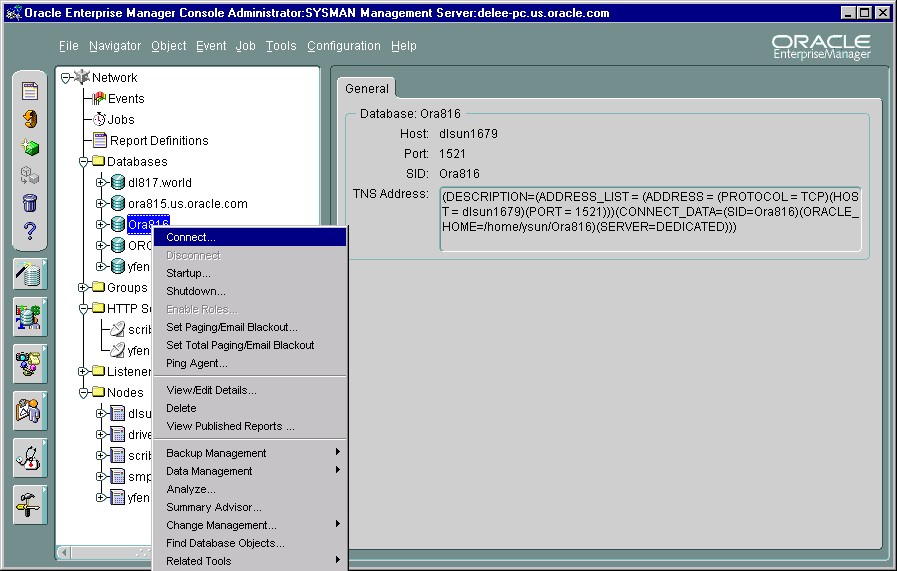Screen dimensions: 897x571
Task: Open the hammer and wrench tools drawer
Action: click(x=30, y=503)
